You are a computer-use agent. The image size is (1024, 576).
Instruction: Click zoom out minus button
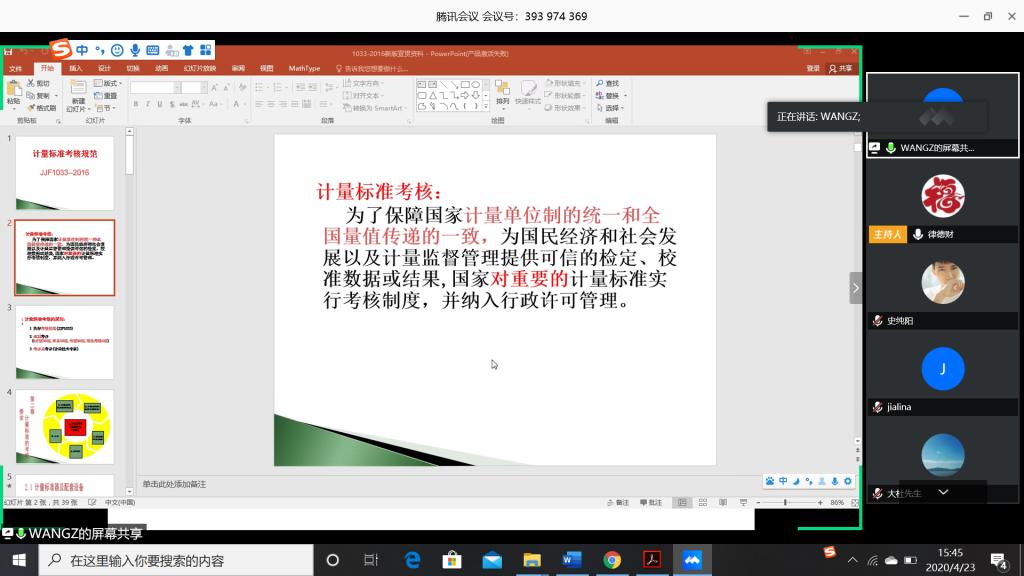pos(758,503)
